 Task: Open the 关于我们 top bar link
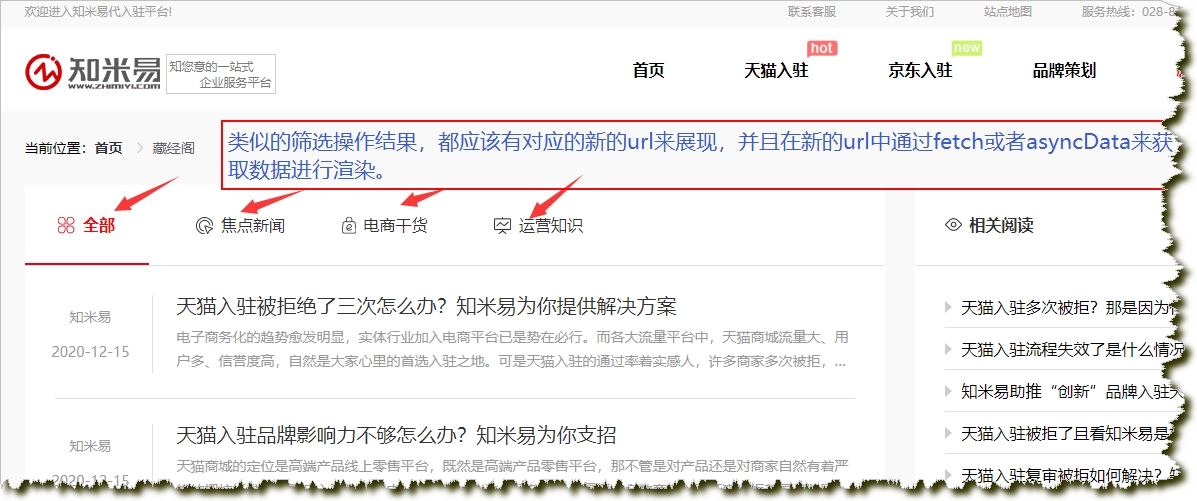[910, 12]
